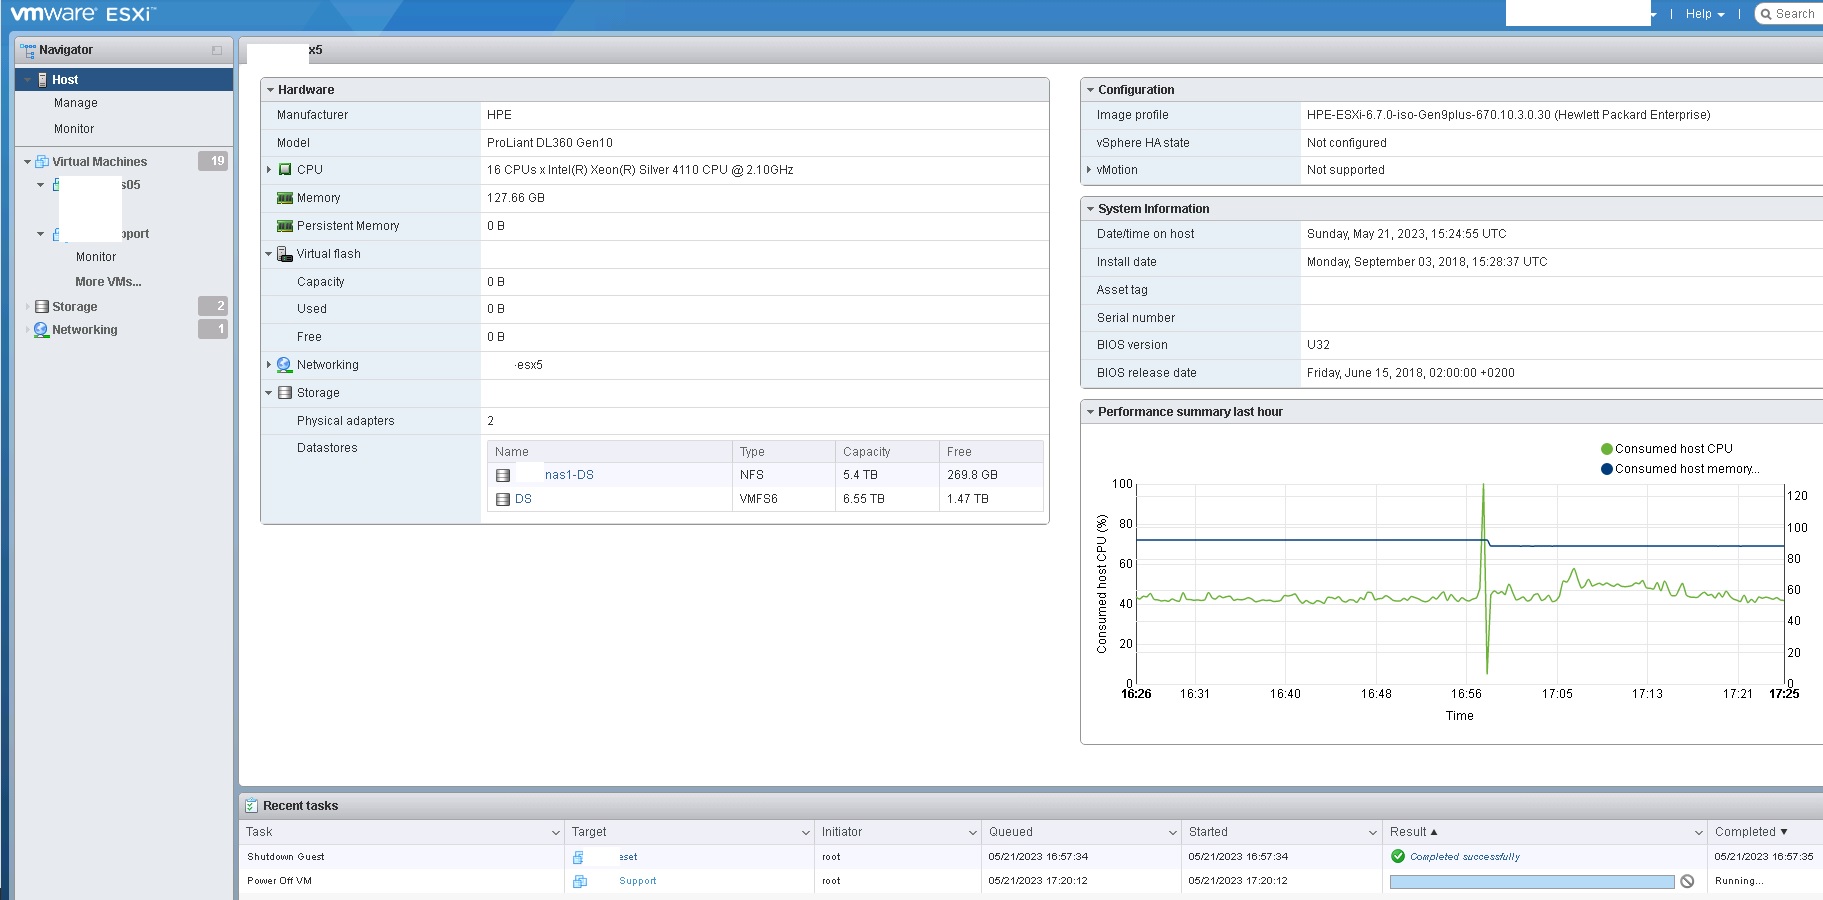Open the Help menu
The height and width of the screenshot is (900, 1823).
click(x=1704, y=14)
